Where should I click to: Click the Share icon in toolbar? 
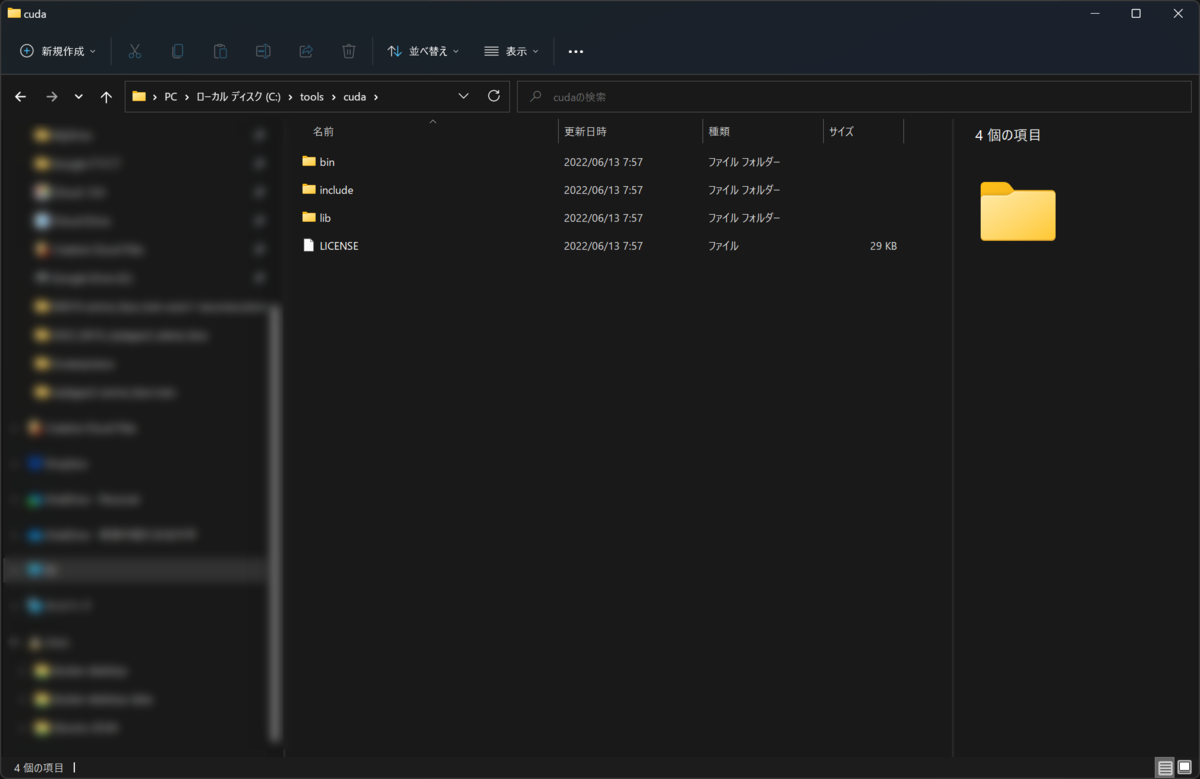pyautogui.click(x=306, y=51)
